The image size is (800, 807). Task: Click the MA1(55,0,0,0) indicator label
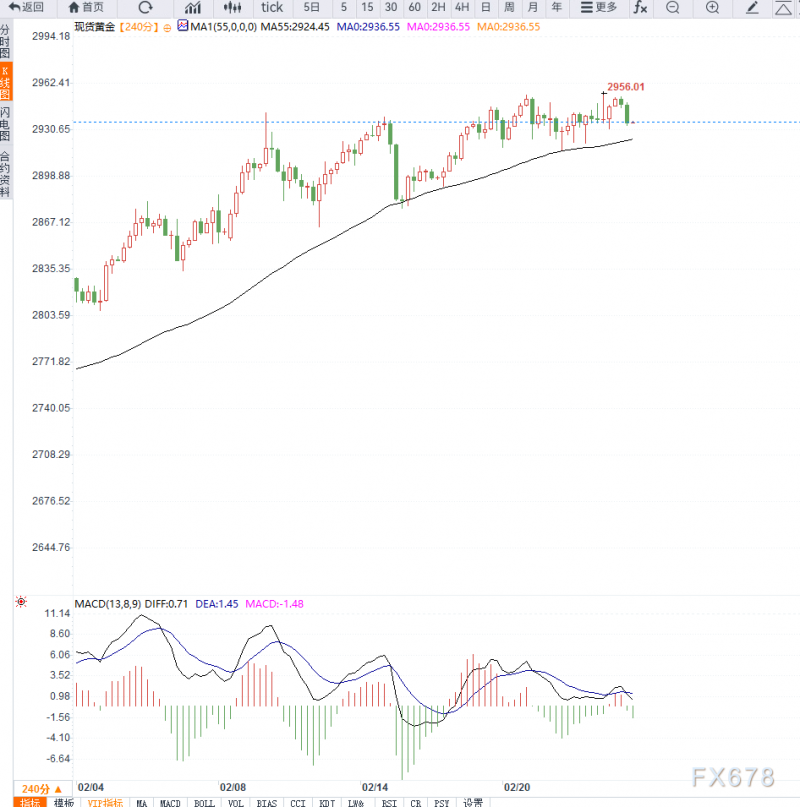coord(223,27)
